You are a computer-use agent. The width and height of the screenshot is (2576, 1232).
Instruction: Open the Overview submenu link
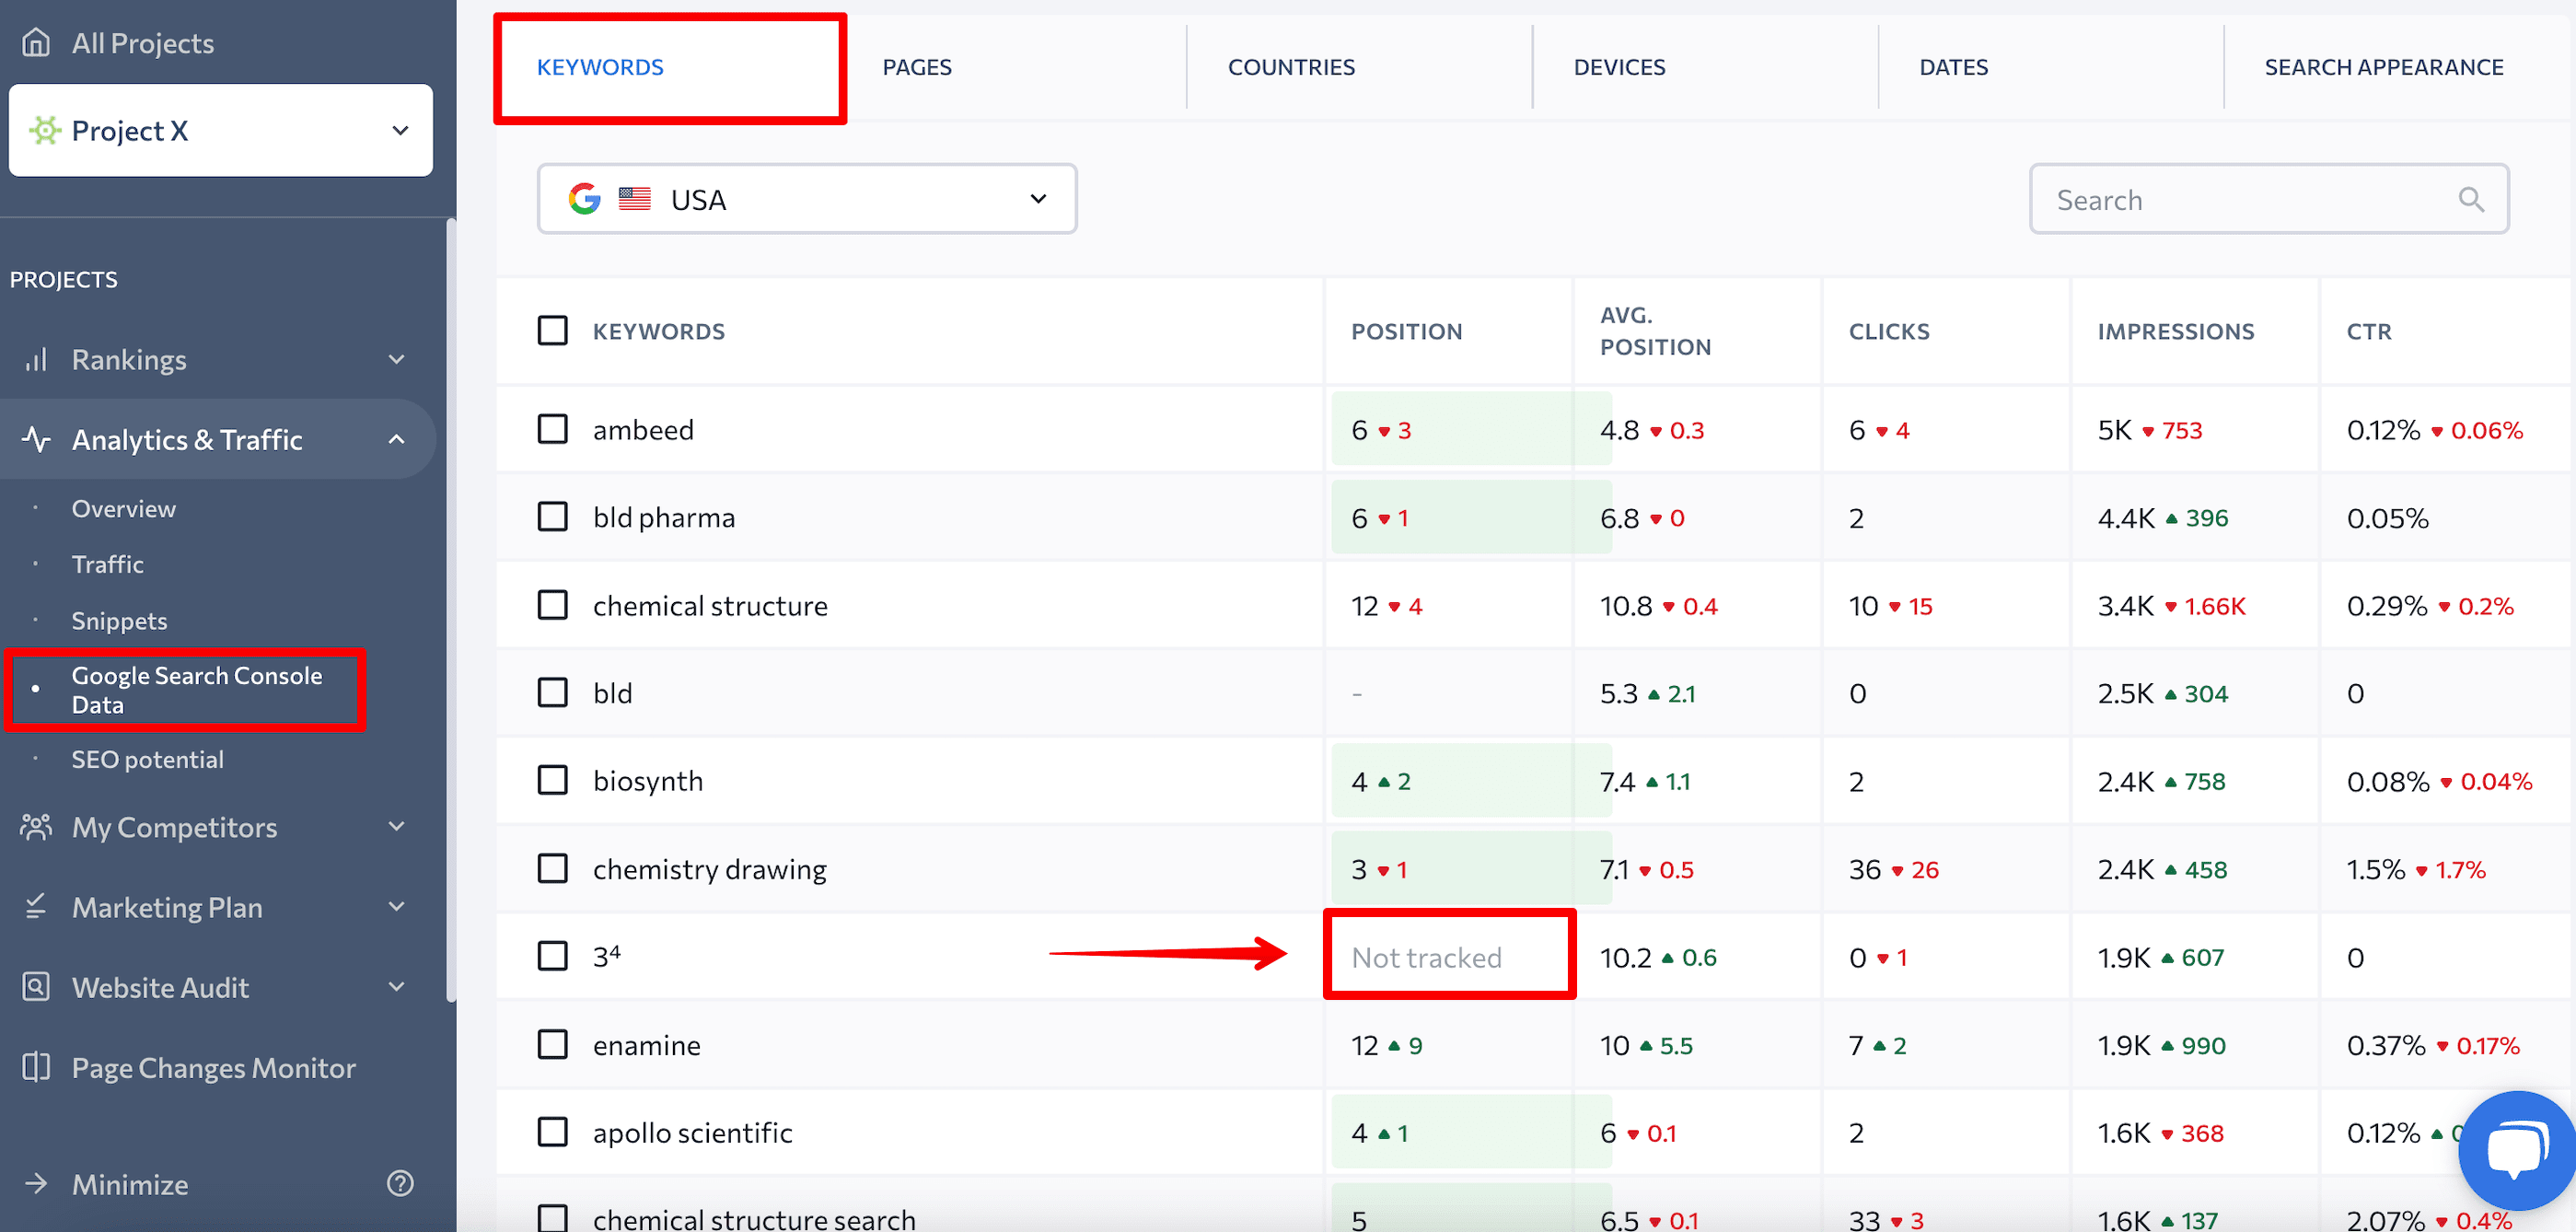coord(123,508)
